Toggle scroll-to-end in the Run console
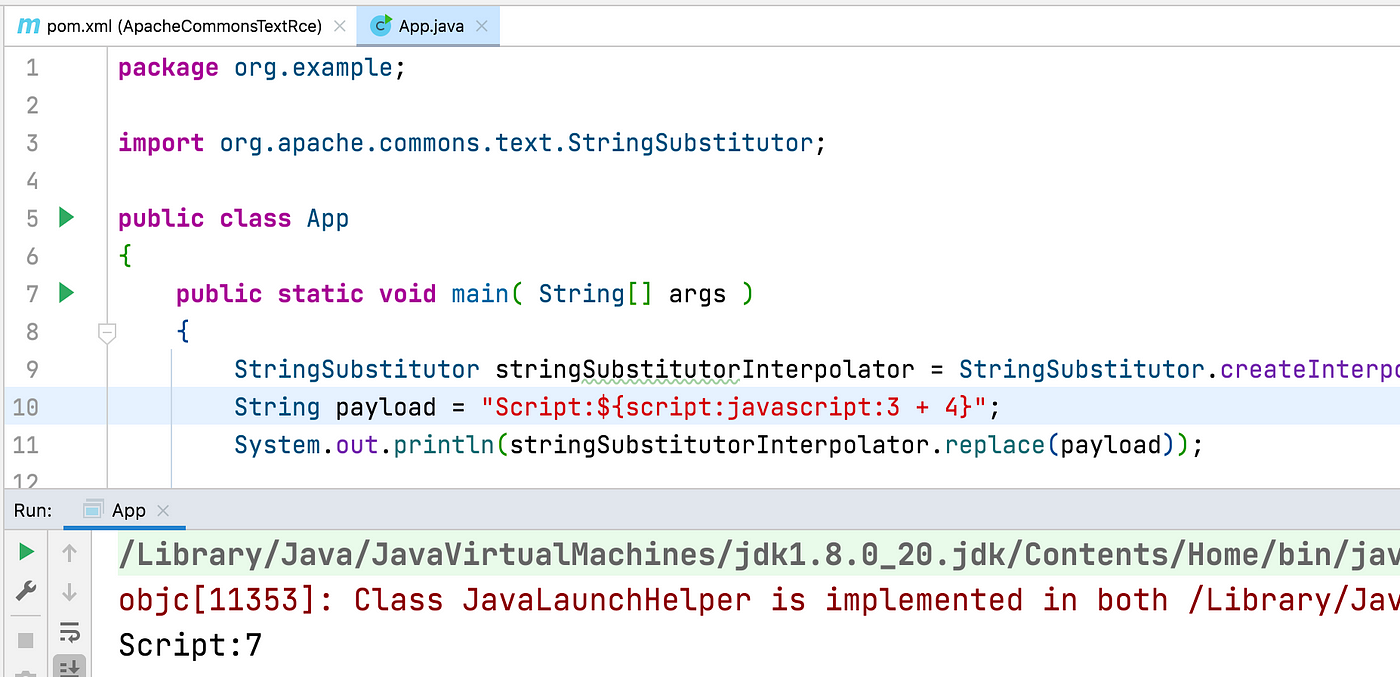1400x677 pixels. pyautogui.click(x=69, y=667)
